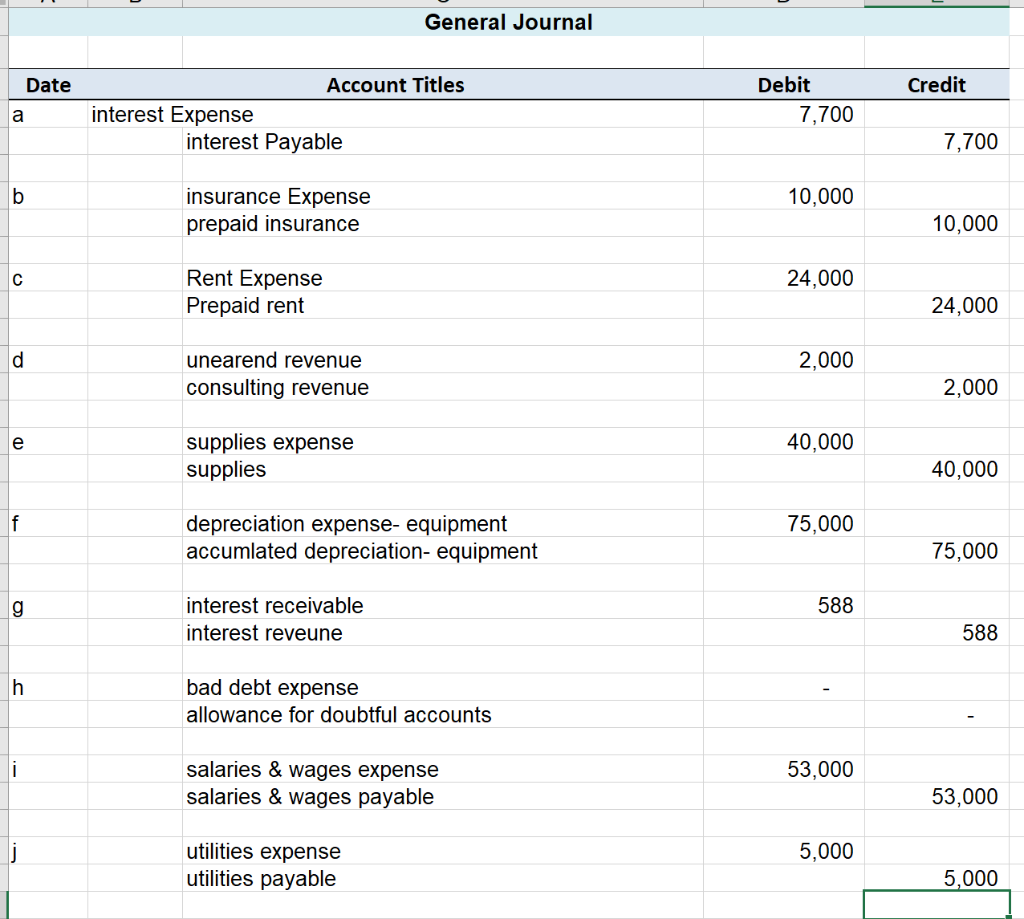Select the utilities expense cell
1024x919 pixels.
(x=443, y=852)
